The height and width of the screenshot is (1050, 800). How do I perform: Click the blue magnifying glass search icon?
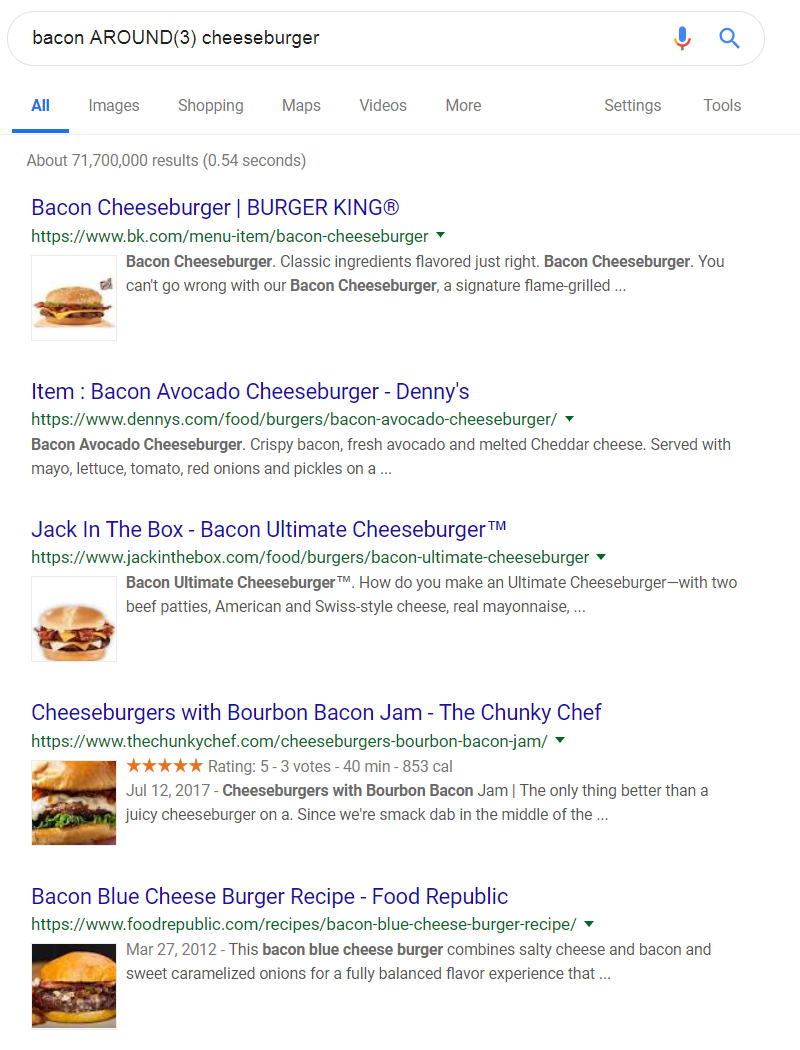coord(729,38)
